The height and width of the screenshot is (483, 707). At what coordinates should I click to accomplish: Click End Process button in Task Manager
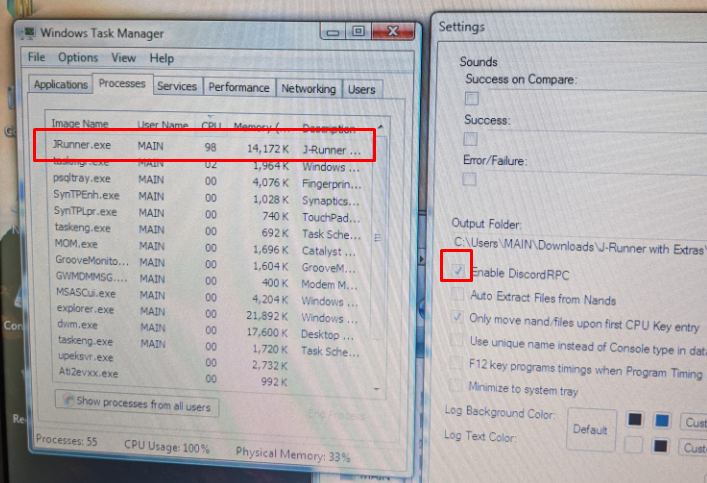point(336,414)
